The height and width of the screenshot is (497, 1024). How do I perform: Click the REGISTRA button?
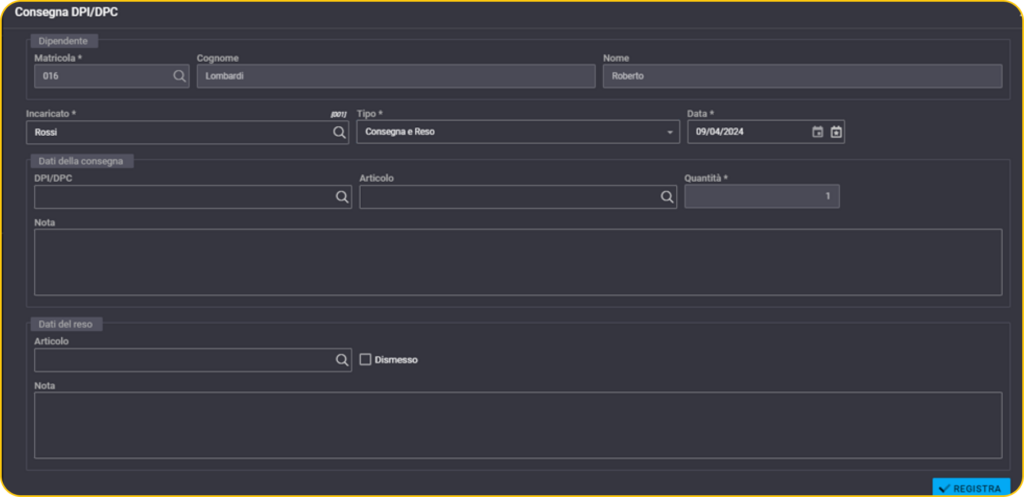pyautogui.click(x=971, y=488)
